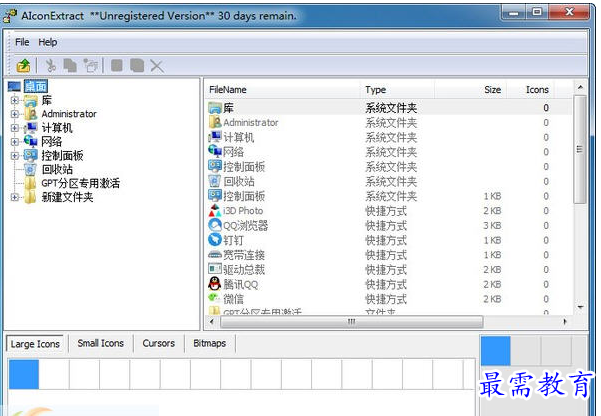
Task: Select Administrator in the folder tree
Action: pos(69,114)
